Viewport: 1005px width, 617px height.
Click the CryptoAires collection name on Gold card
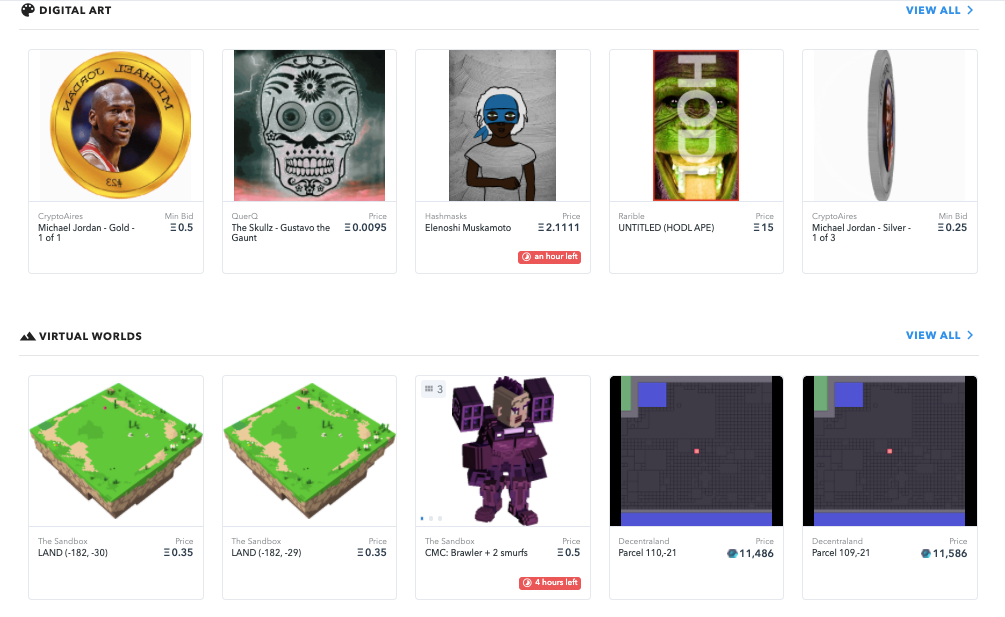tap(60, 217)
